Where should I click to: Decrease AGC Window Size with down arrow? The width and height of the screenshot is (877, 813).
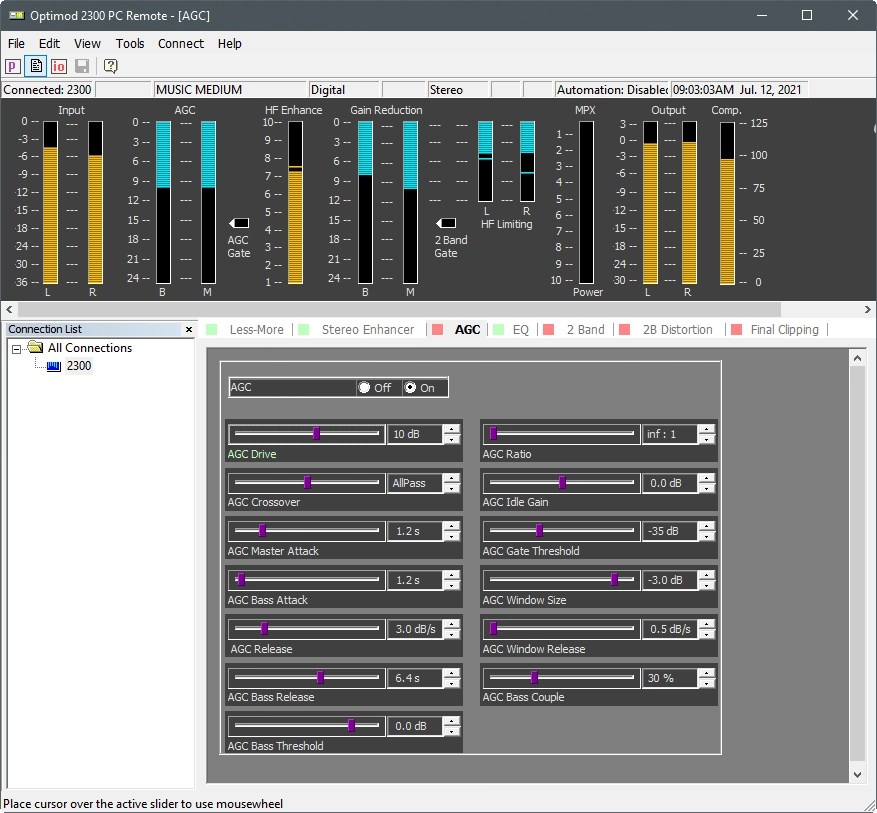(x=707, y=585)
